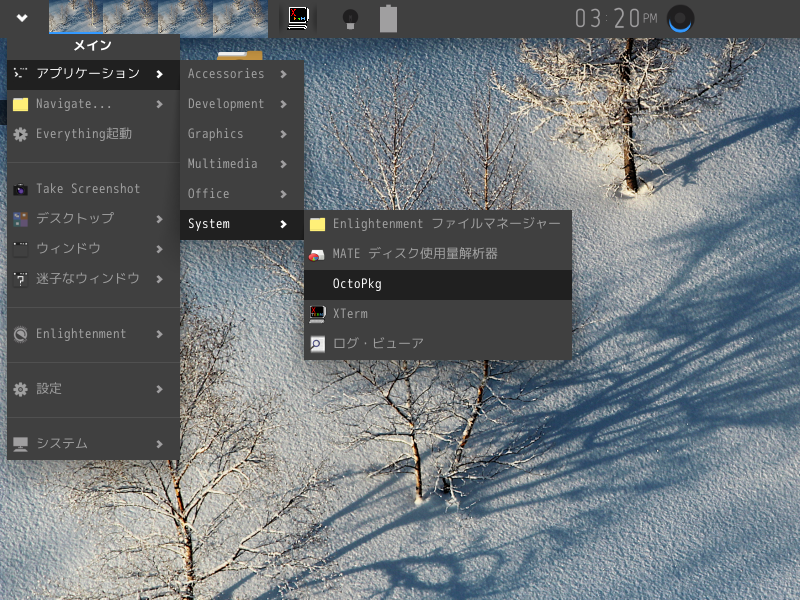Viewport: 800px width, 600px height.
Task: Open the 03:20 PM clock gadget
Action: coord(616,19)
